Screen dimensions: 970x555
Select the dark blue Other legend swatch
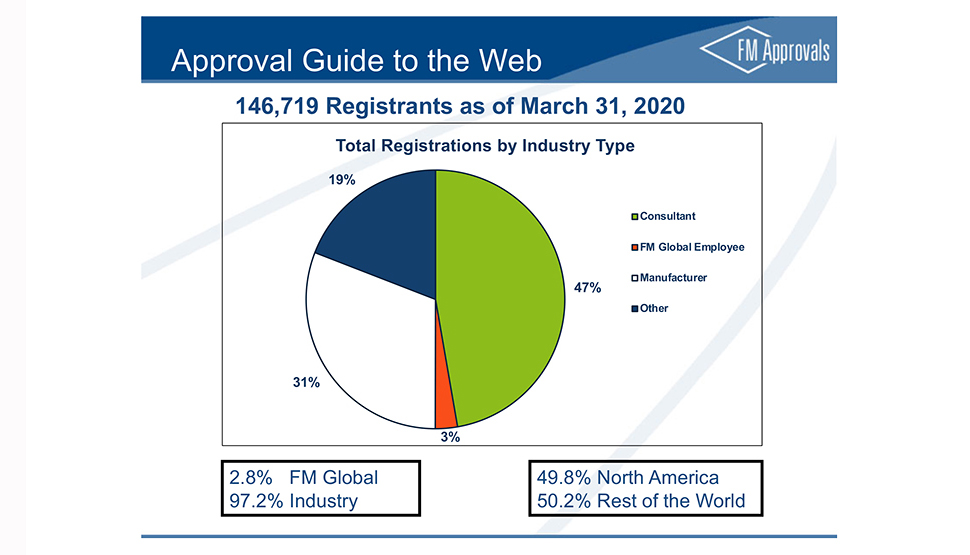(x=634, y=309)
